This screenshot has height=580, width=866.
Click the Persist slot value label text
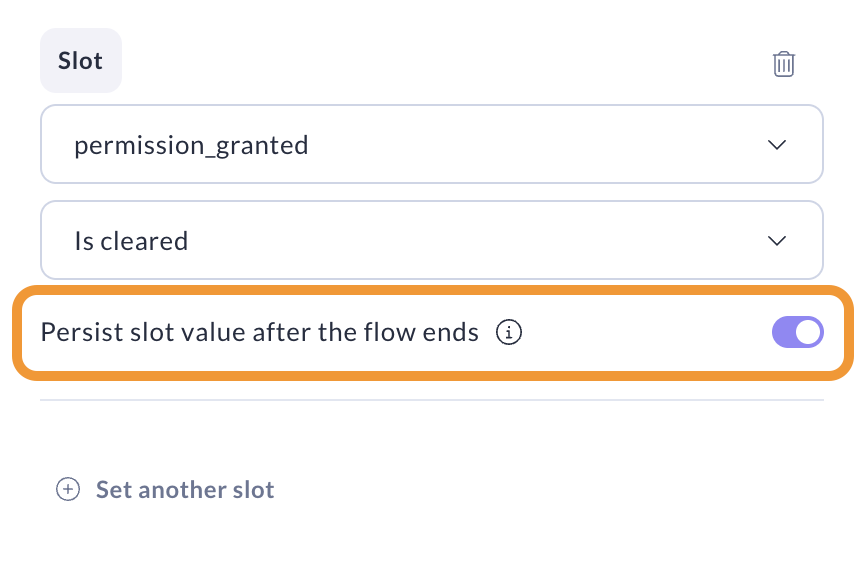[259, 332]
